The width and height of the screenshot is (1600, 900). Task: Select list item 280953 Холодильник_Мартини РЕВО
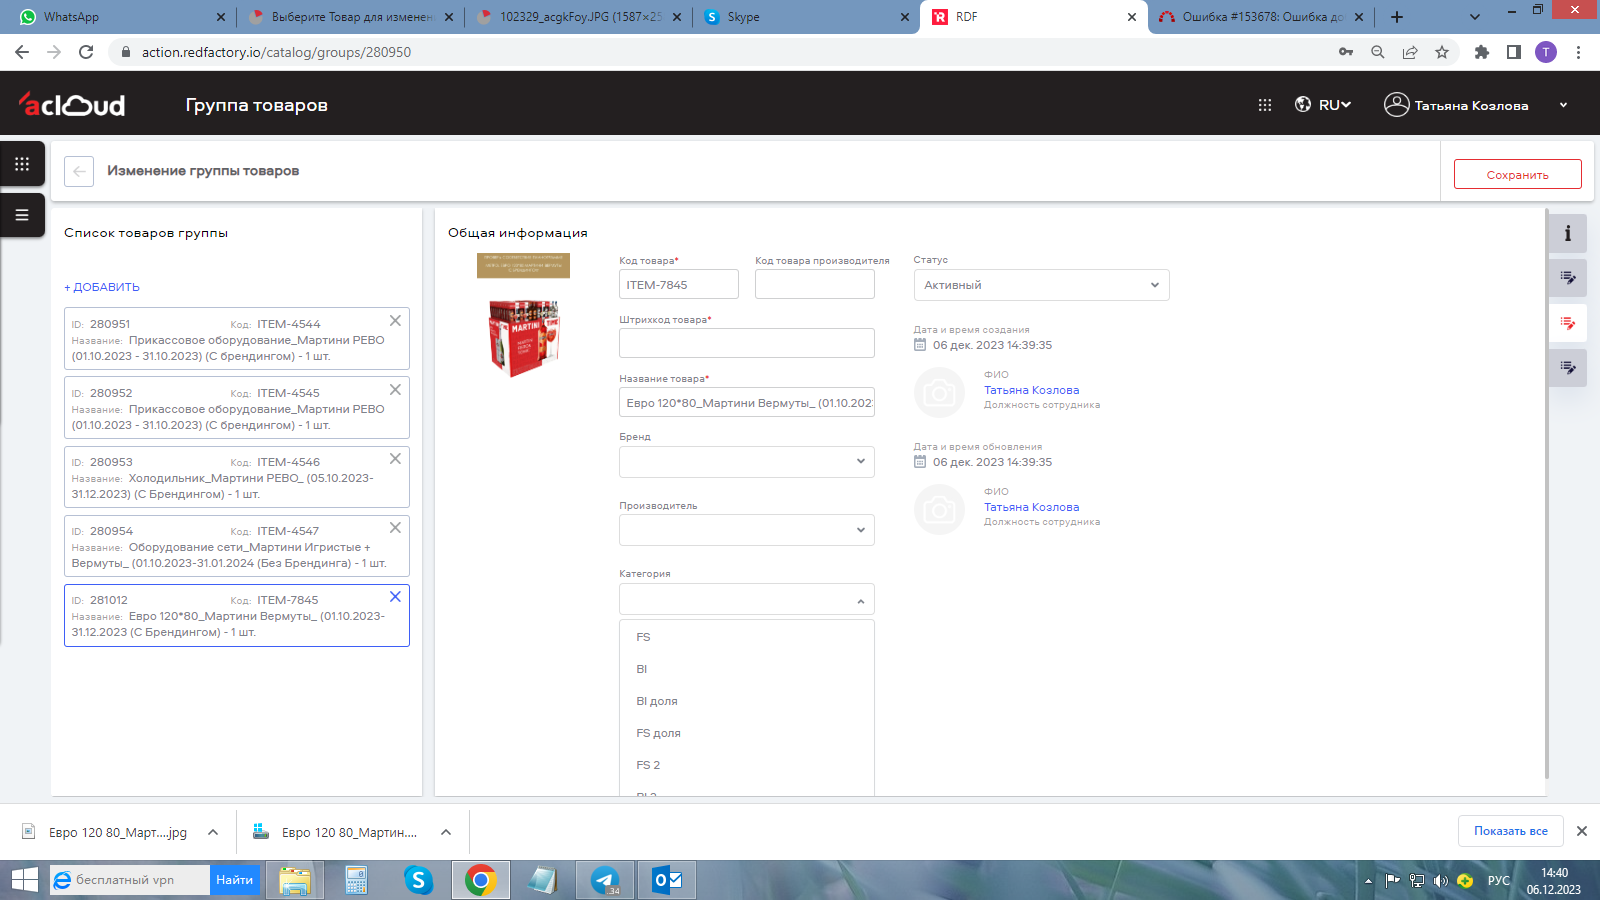[237, 477]
